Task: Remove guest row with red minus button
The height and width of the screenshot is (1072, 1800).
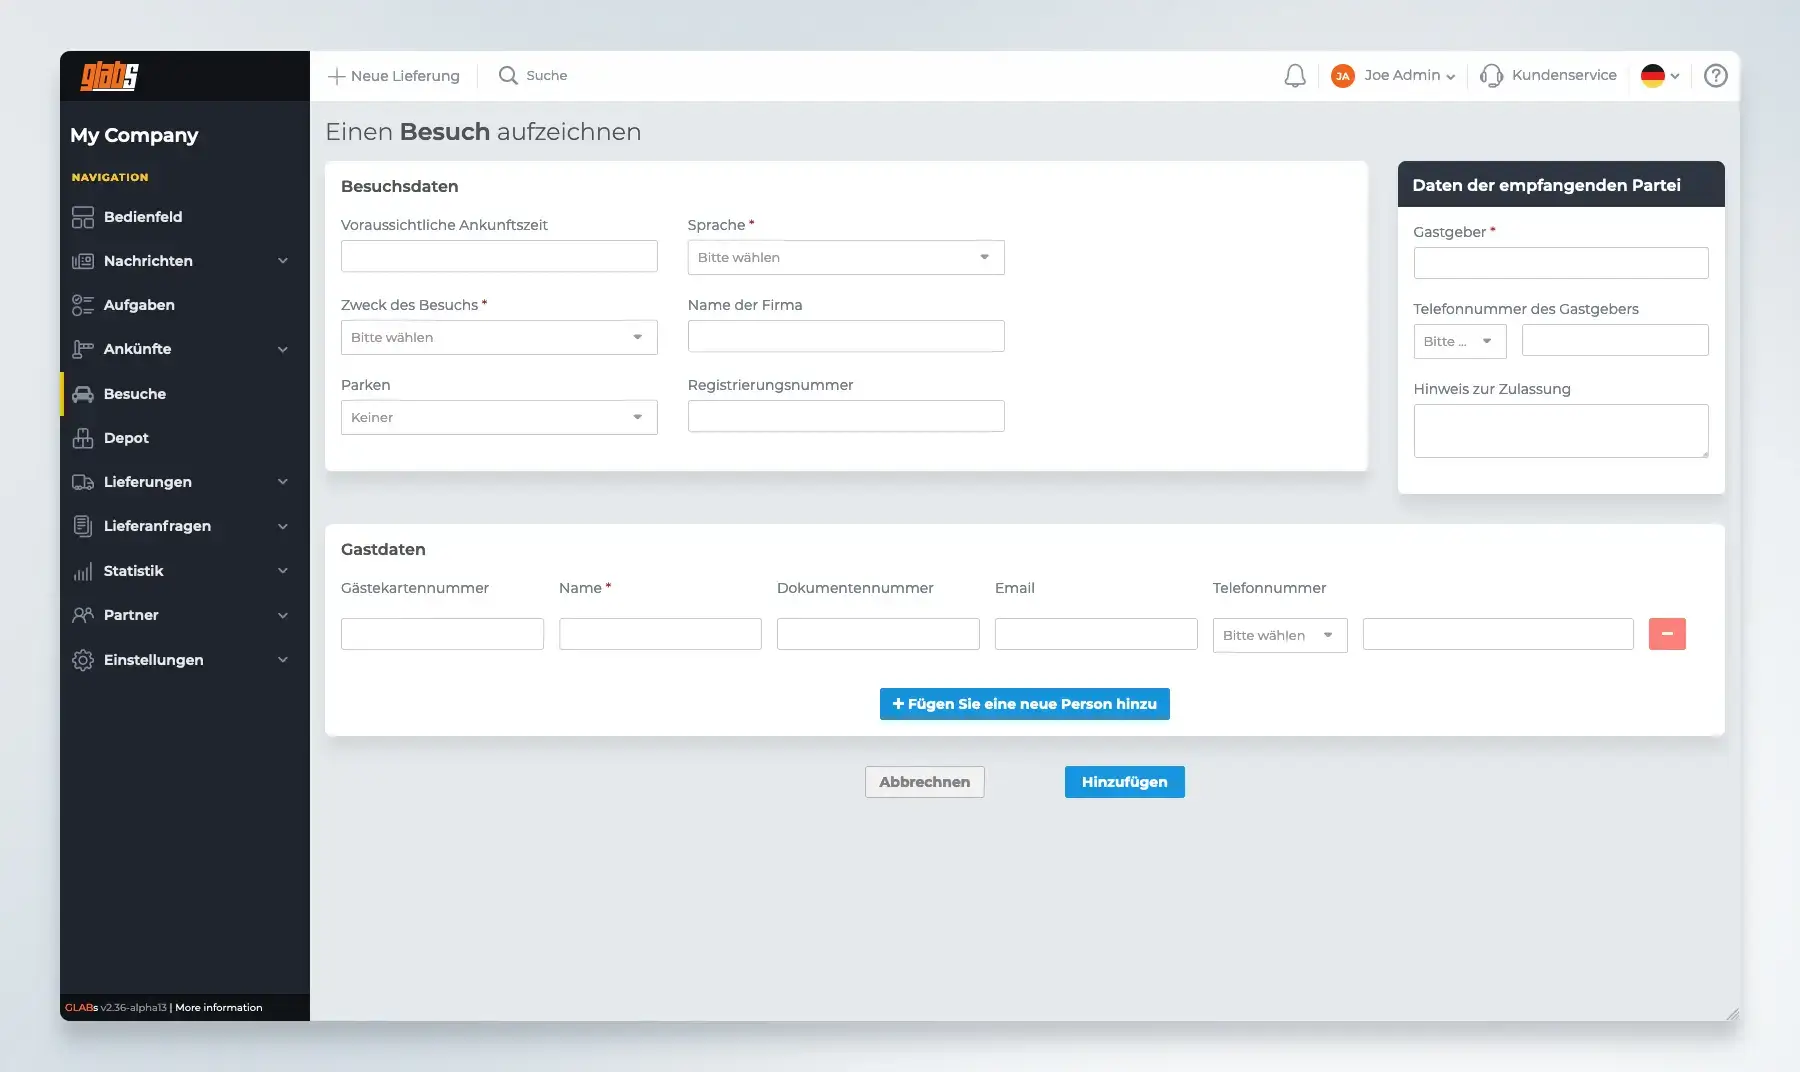Action: 1666,634
